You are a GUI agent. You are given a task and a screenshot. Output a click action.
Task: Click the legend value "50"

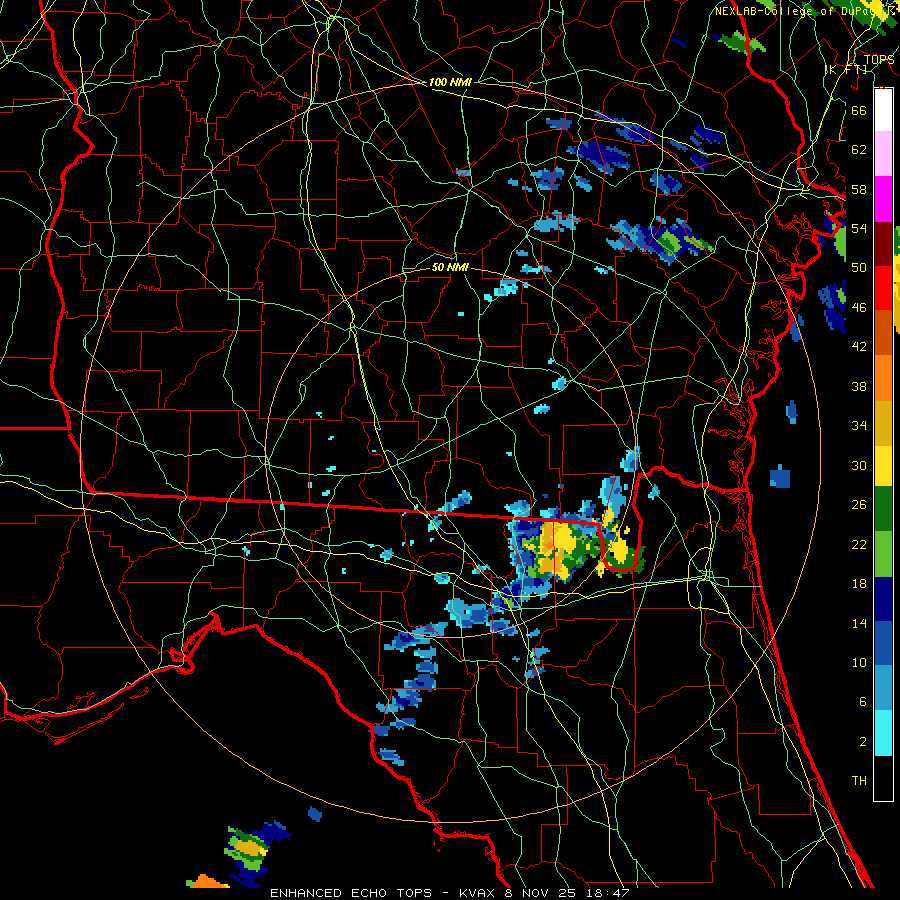click(x=859, y=267)
